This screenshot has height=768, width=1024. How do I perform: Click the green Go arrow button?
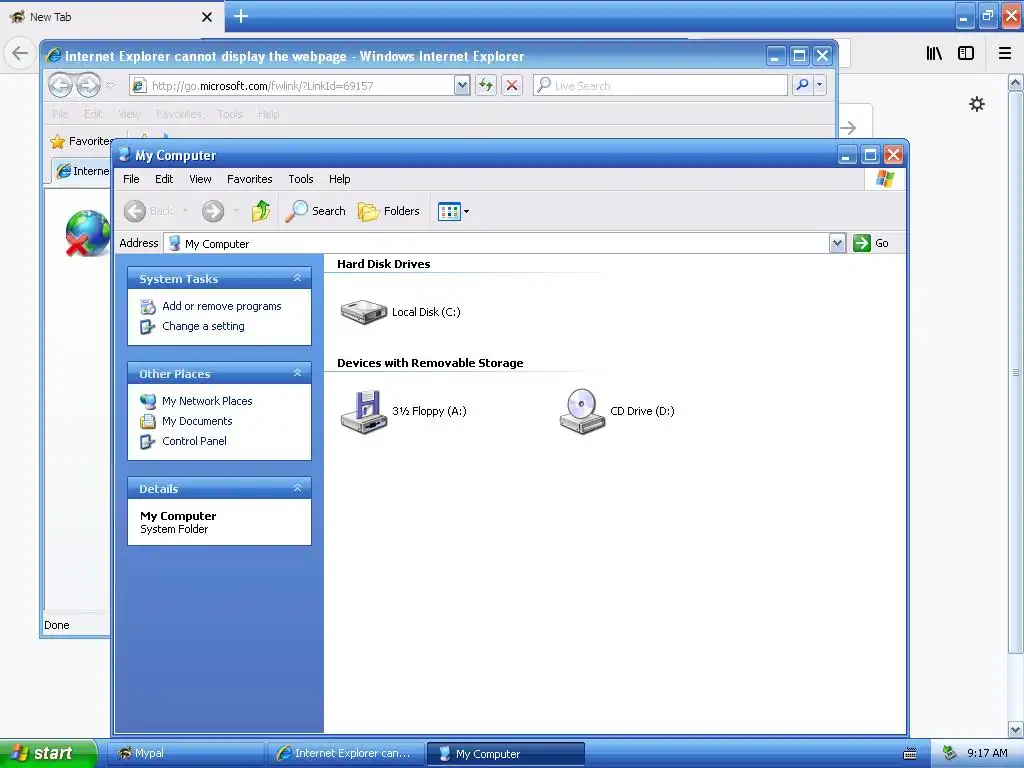click(x=862, y=243)
